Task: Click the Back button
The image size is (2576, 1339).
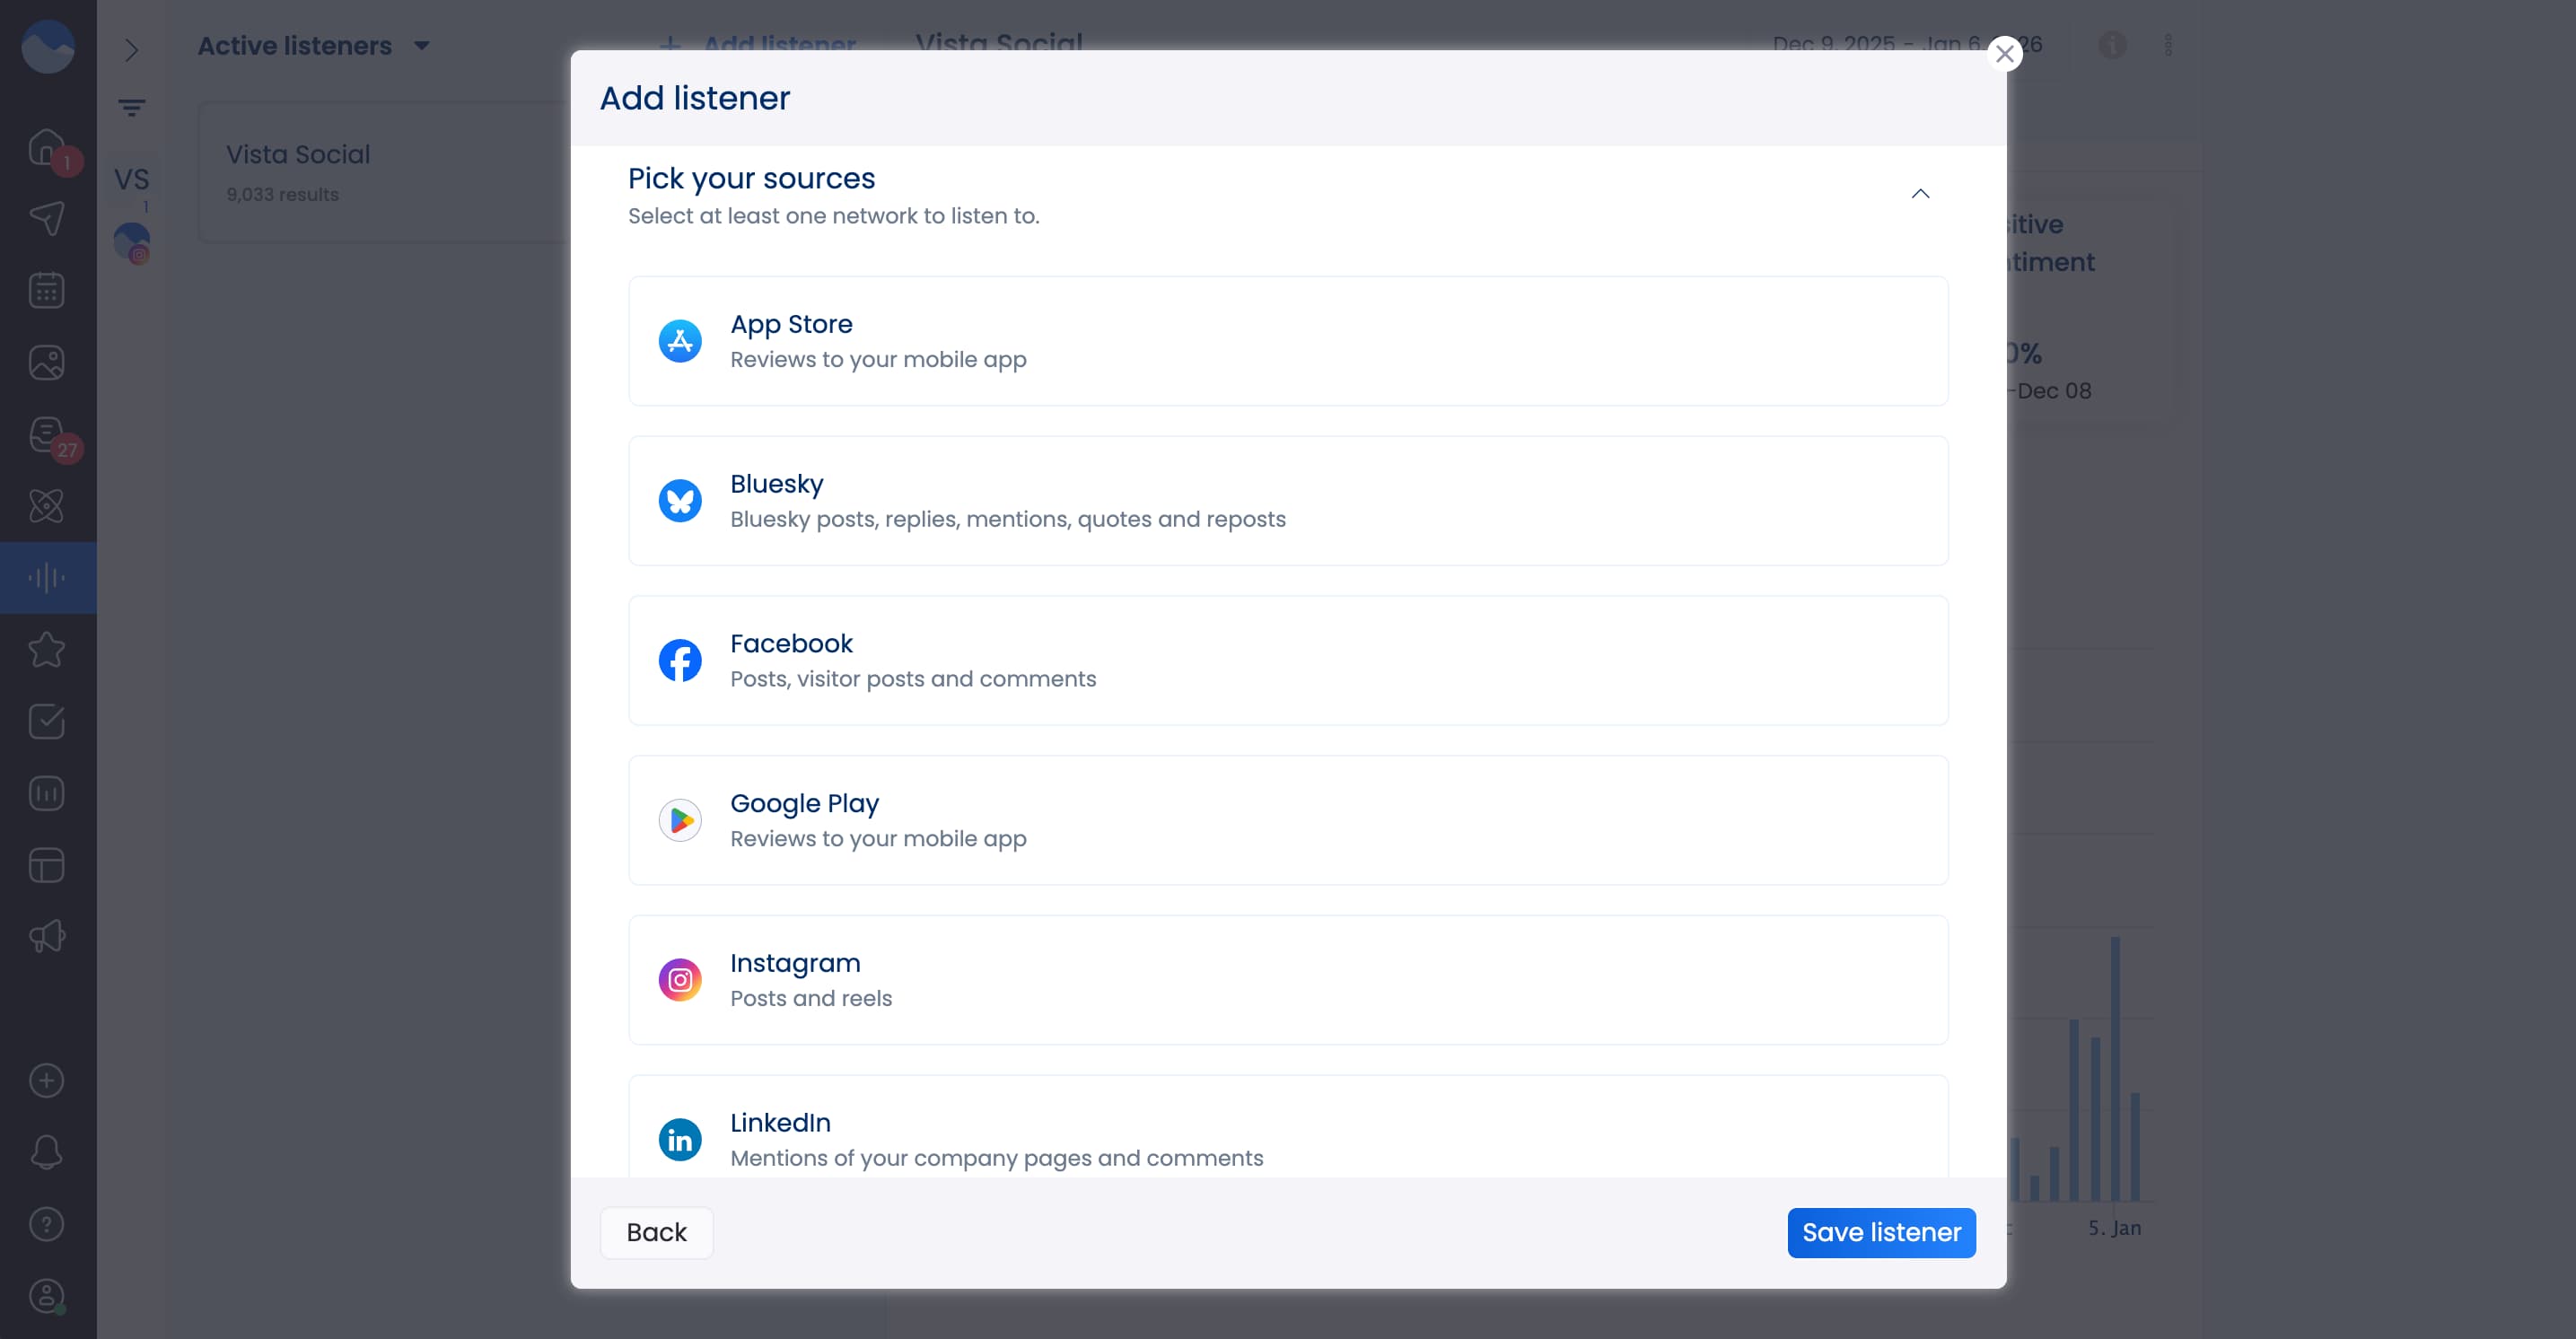Action: tap(656, 1232)
